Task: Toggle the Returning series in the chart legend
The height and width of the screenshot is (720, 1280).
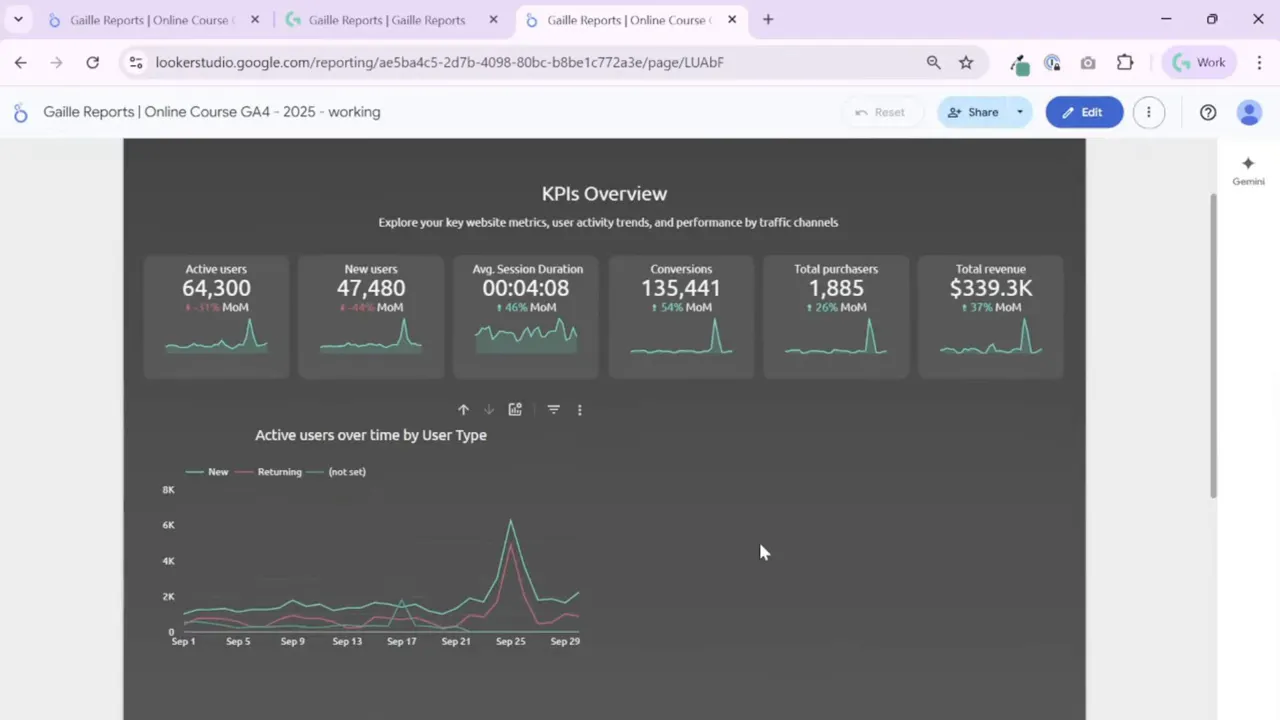Action: click(x=272, y=471)
